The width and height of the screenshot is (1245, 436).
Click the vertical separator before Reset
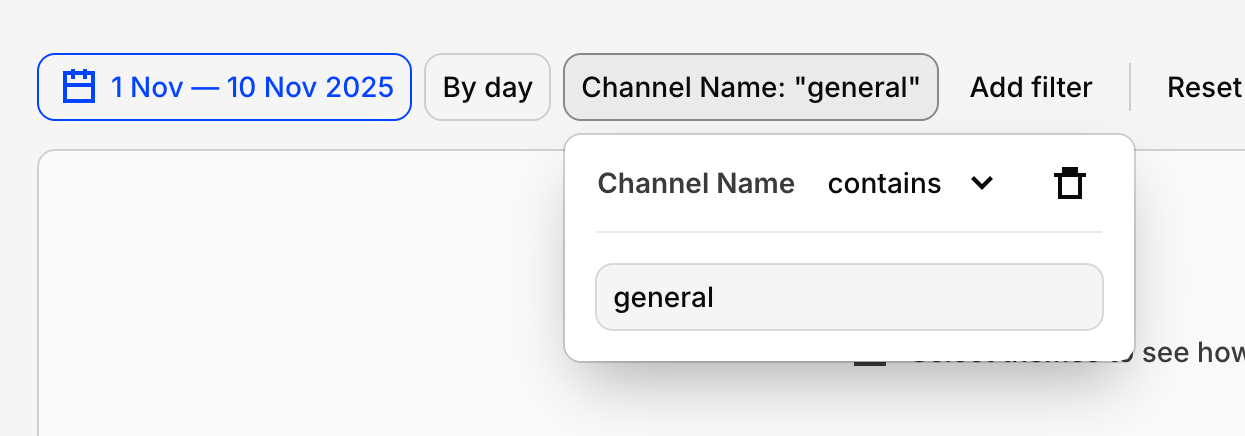1130,87
